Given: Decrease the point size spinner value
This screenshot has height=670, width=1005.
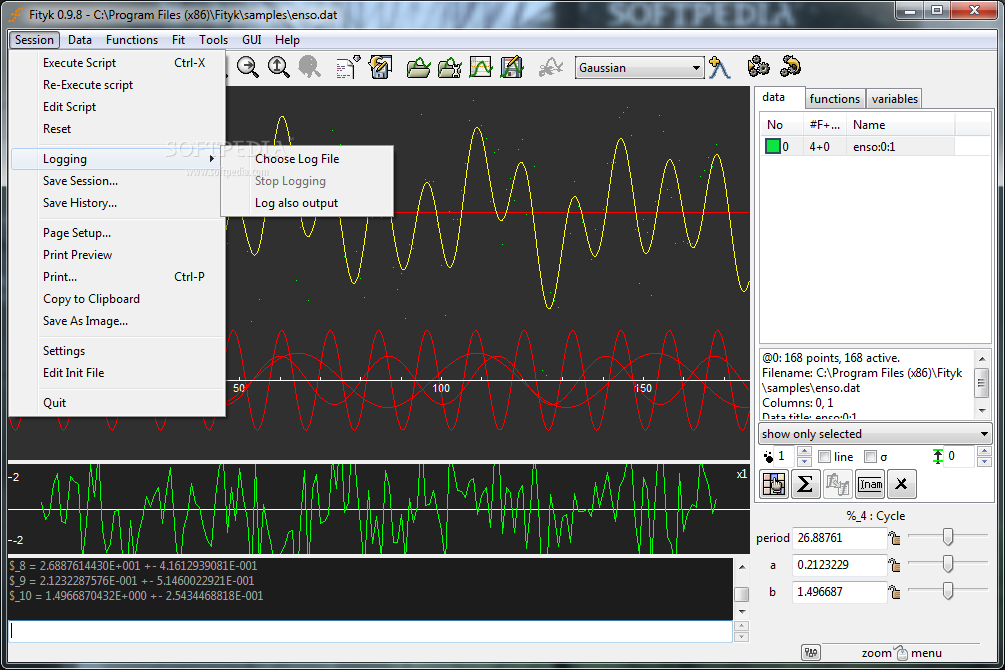Looking at the screenshot, I should pos(804,462).
